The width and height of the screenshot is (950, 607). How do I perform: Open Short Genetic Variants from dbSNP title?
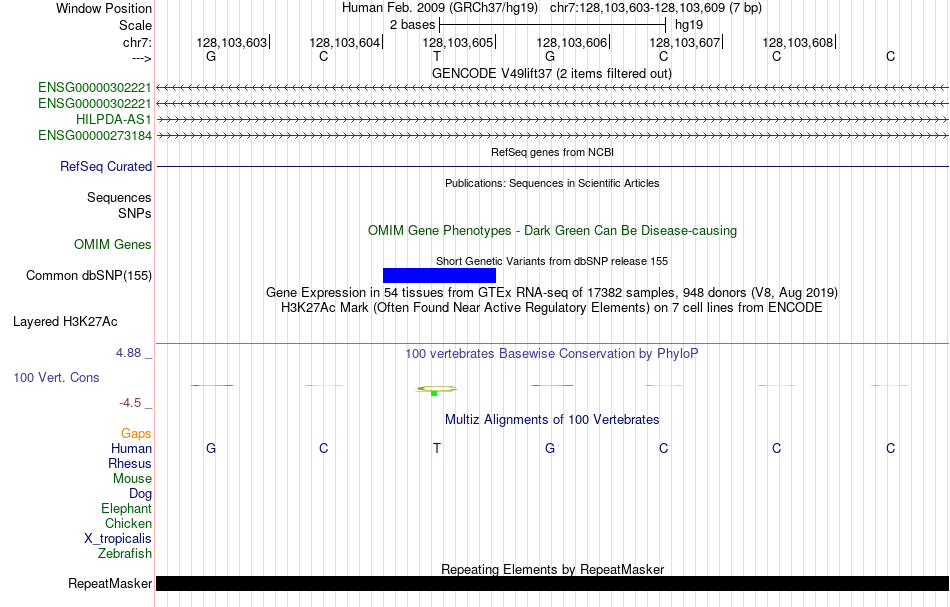(552, 261)
